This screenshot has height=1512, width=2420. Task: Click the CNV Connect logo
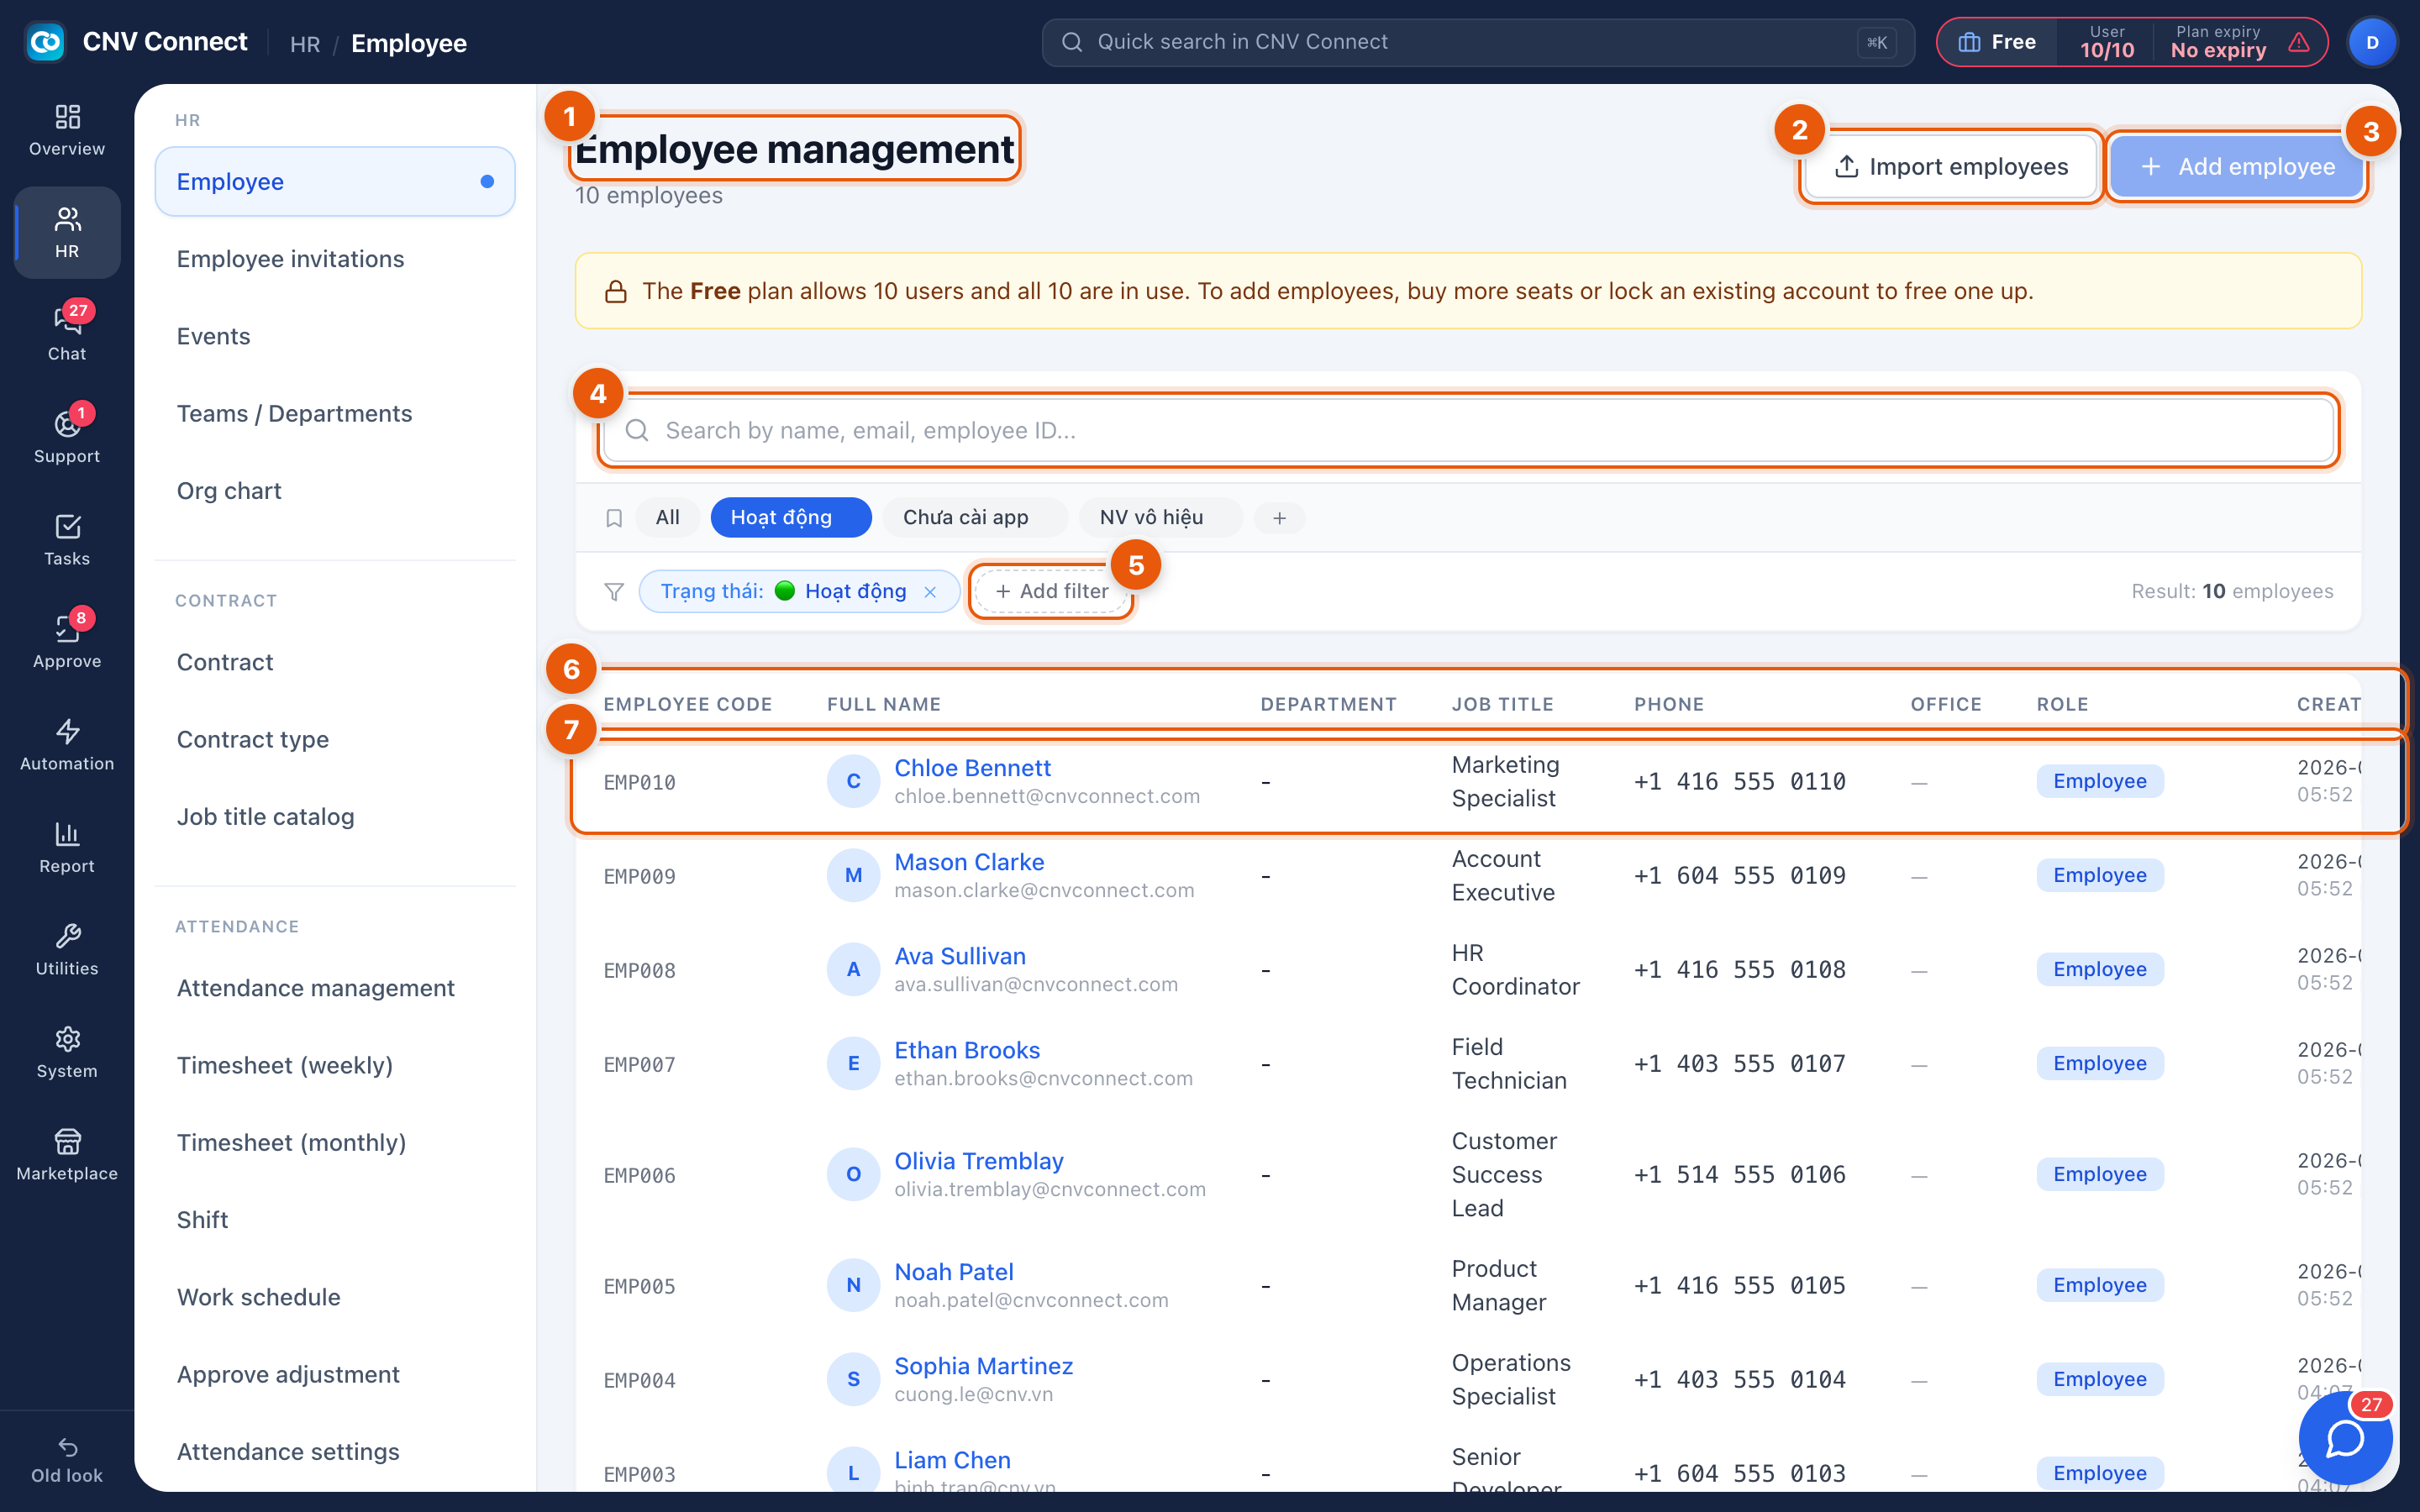(45, 42)
